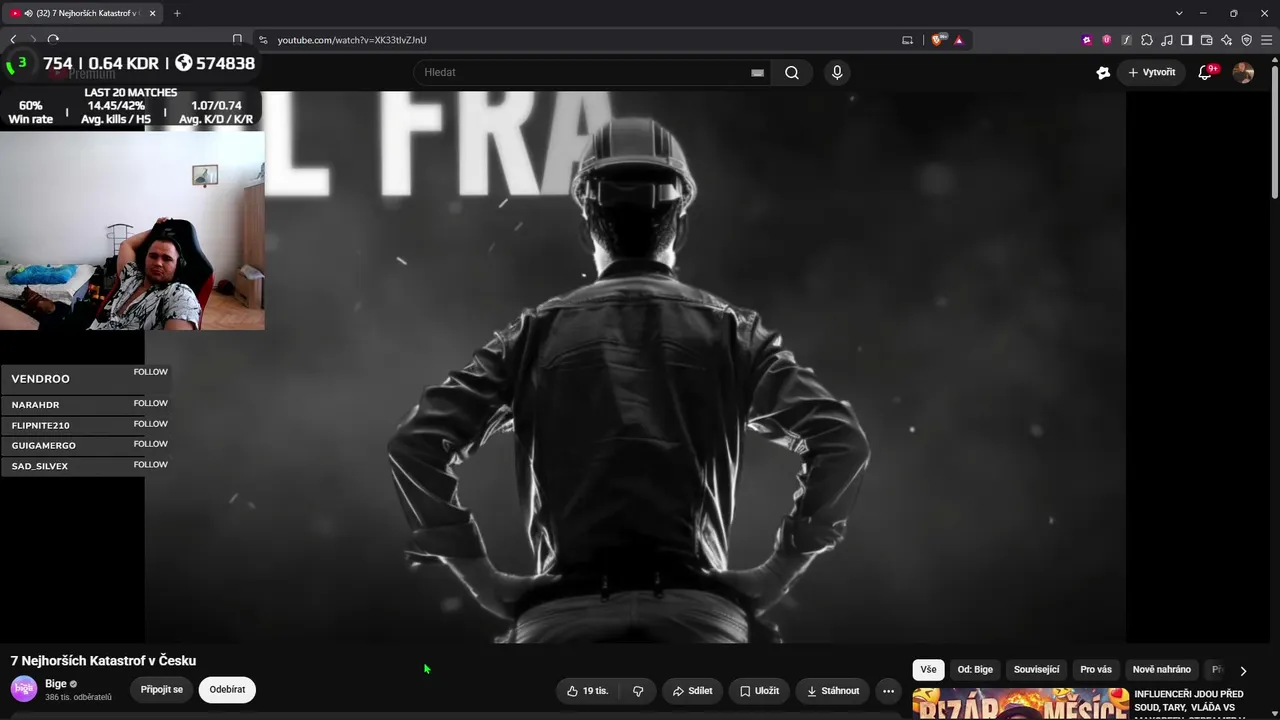Open the Leo AI sparkle icon
This screenshot has width=1280, height=720.
[1226, 40]
